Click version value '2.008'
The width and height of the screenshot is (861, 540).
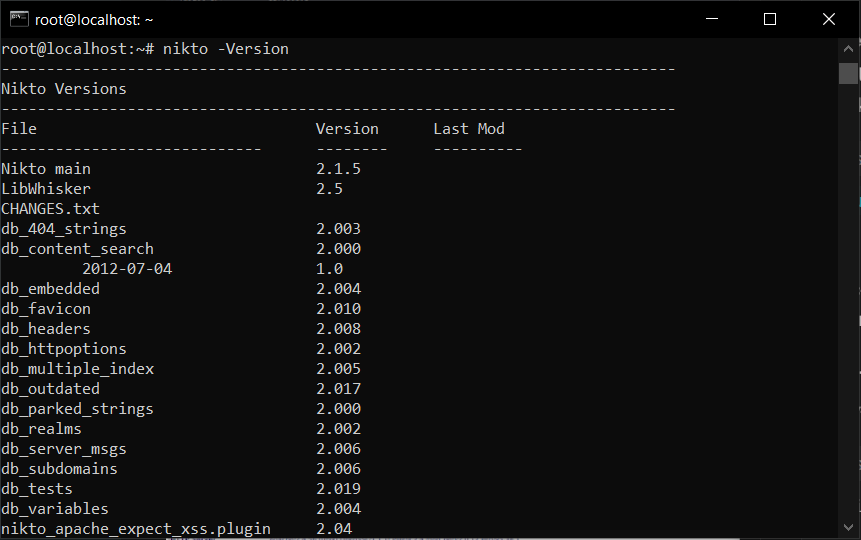click(338, 329)
